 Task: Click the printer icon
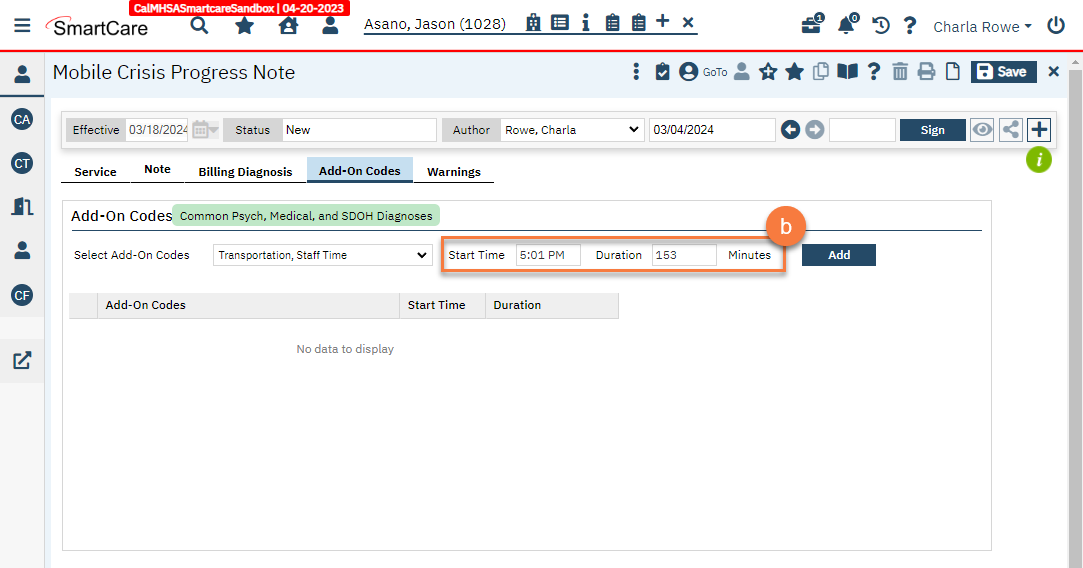pyautogui.click(x=926, y=71)
